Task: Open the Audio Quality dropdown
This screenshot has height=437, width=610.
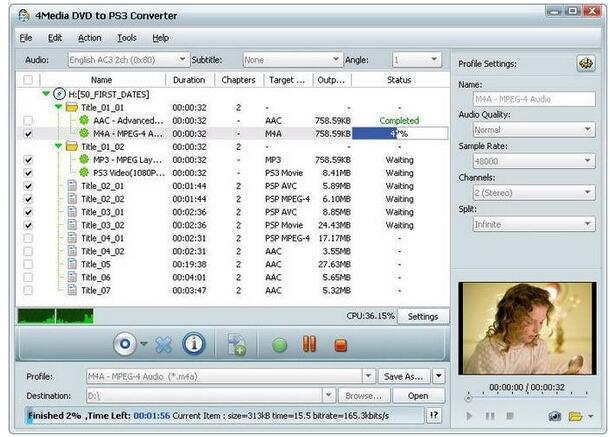Action: click(534, 130)
